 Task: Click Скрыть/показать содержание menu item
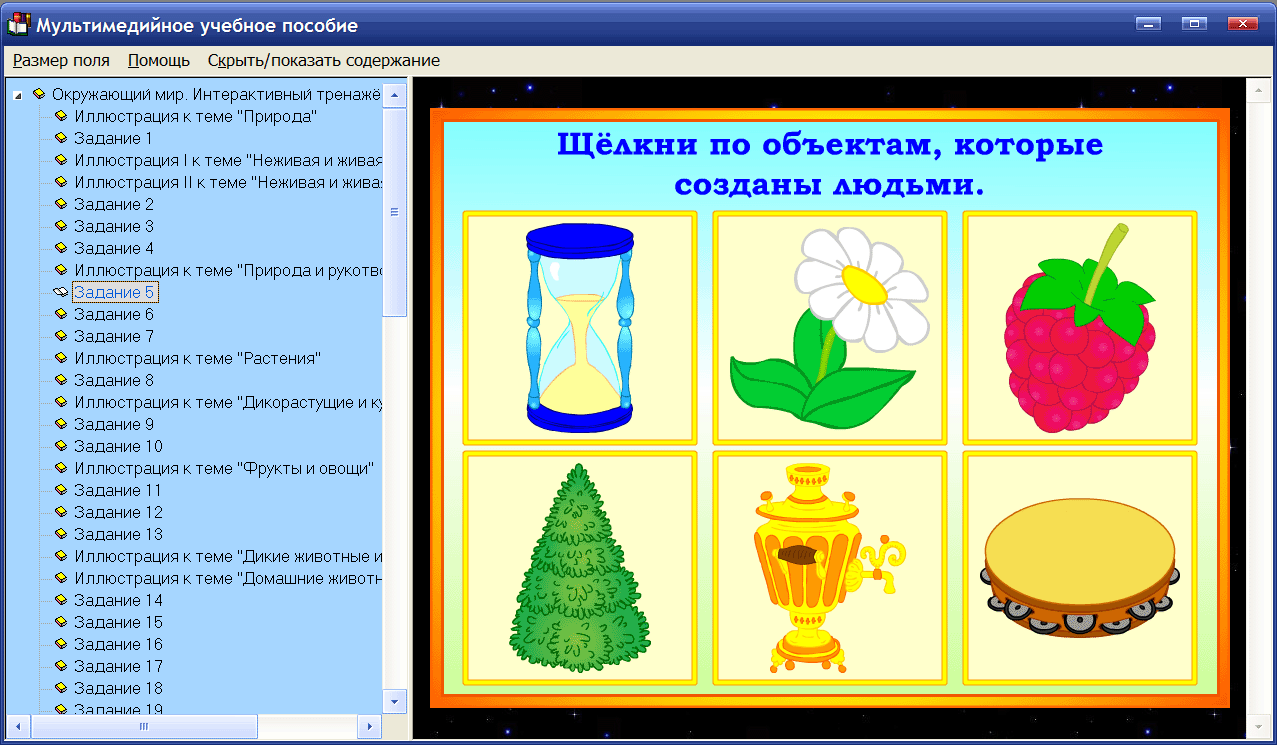tap(324, 60)
